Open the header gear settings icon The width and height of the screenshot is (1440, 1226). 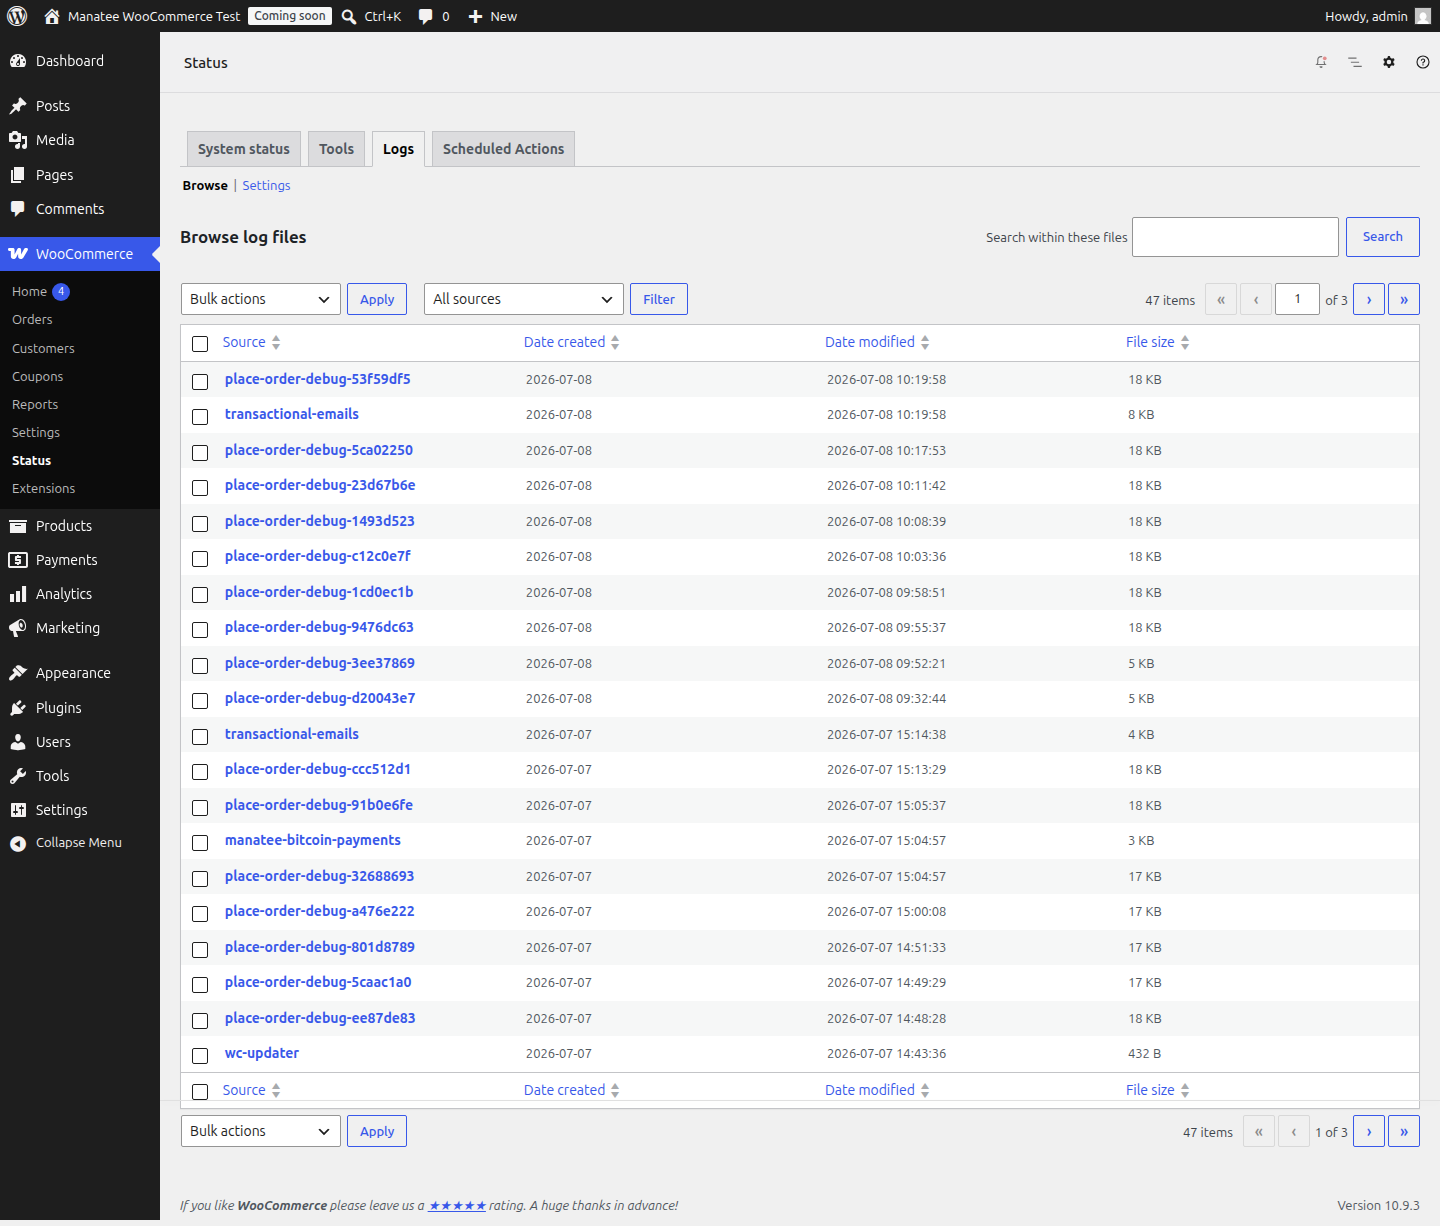[x=1389, y=62]
